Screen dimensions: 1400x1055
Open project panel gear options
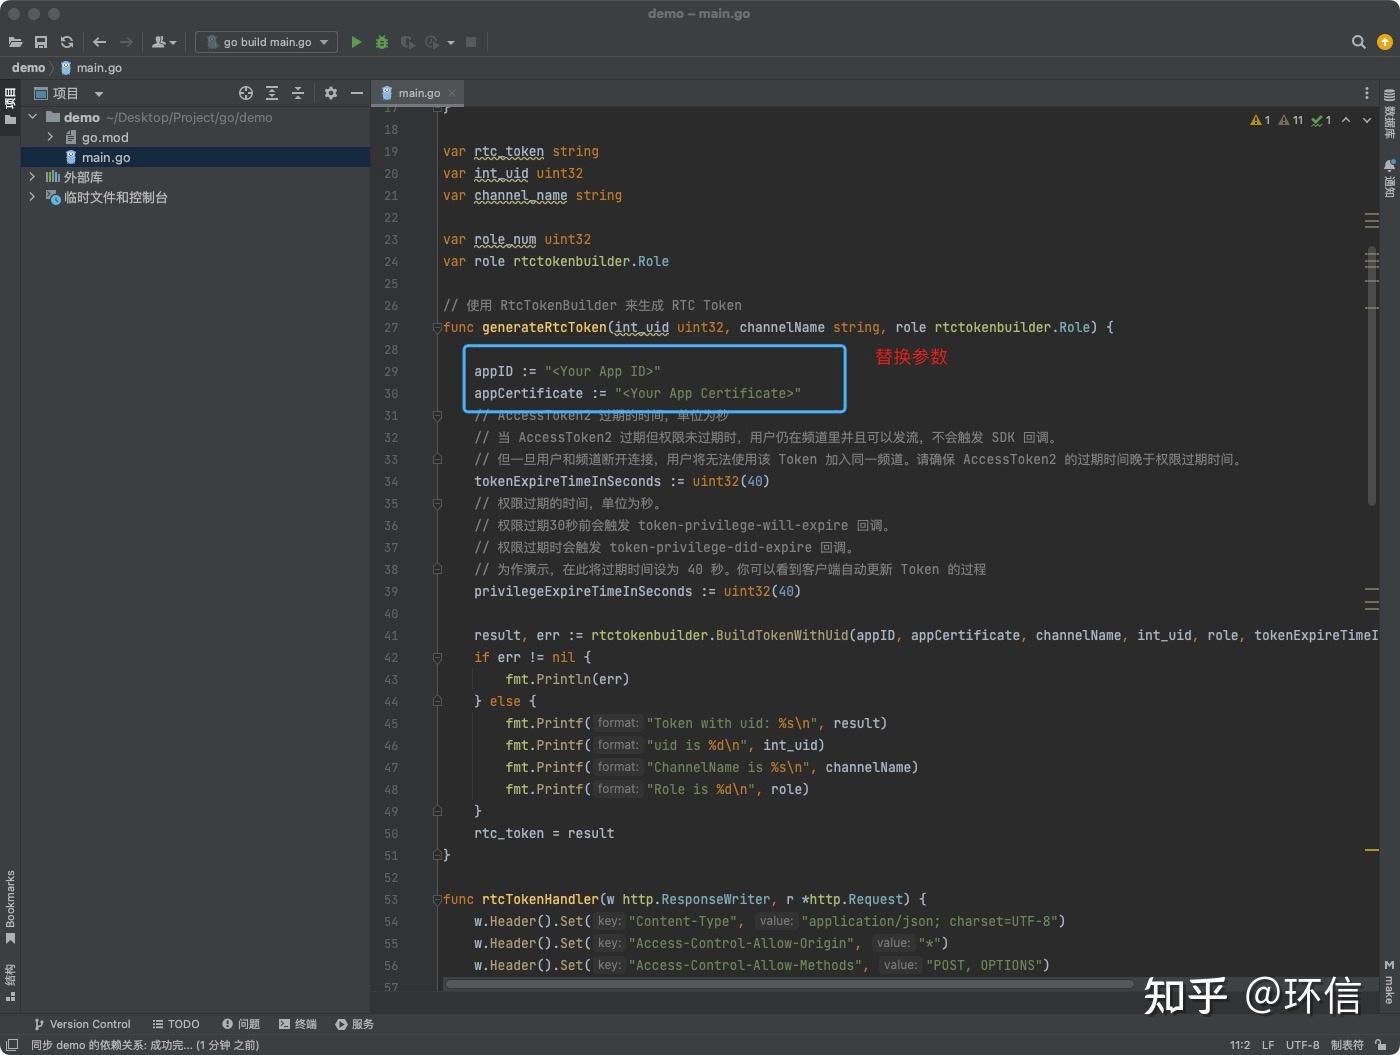[x=331, y=93]
